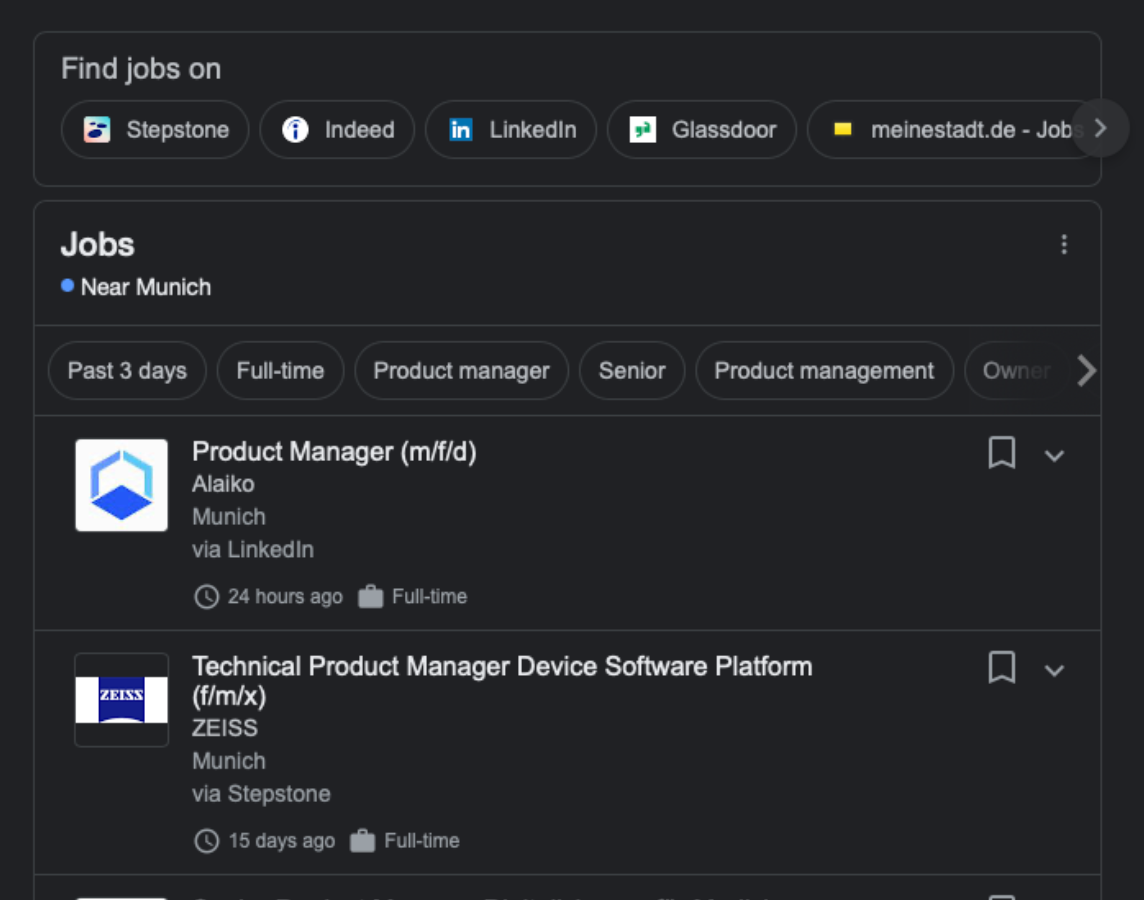Filter jobs by Full-time chip

(280, 371)
